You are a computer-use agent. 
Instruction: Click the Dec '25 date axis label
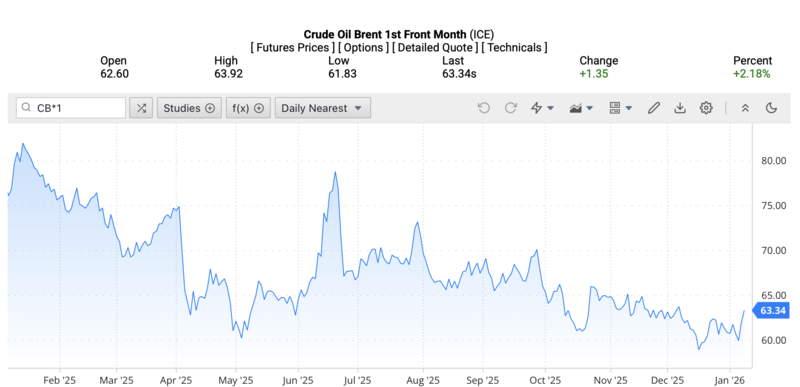pyautogui.click(x=667, y=380)
